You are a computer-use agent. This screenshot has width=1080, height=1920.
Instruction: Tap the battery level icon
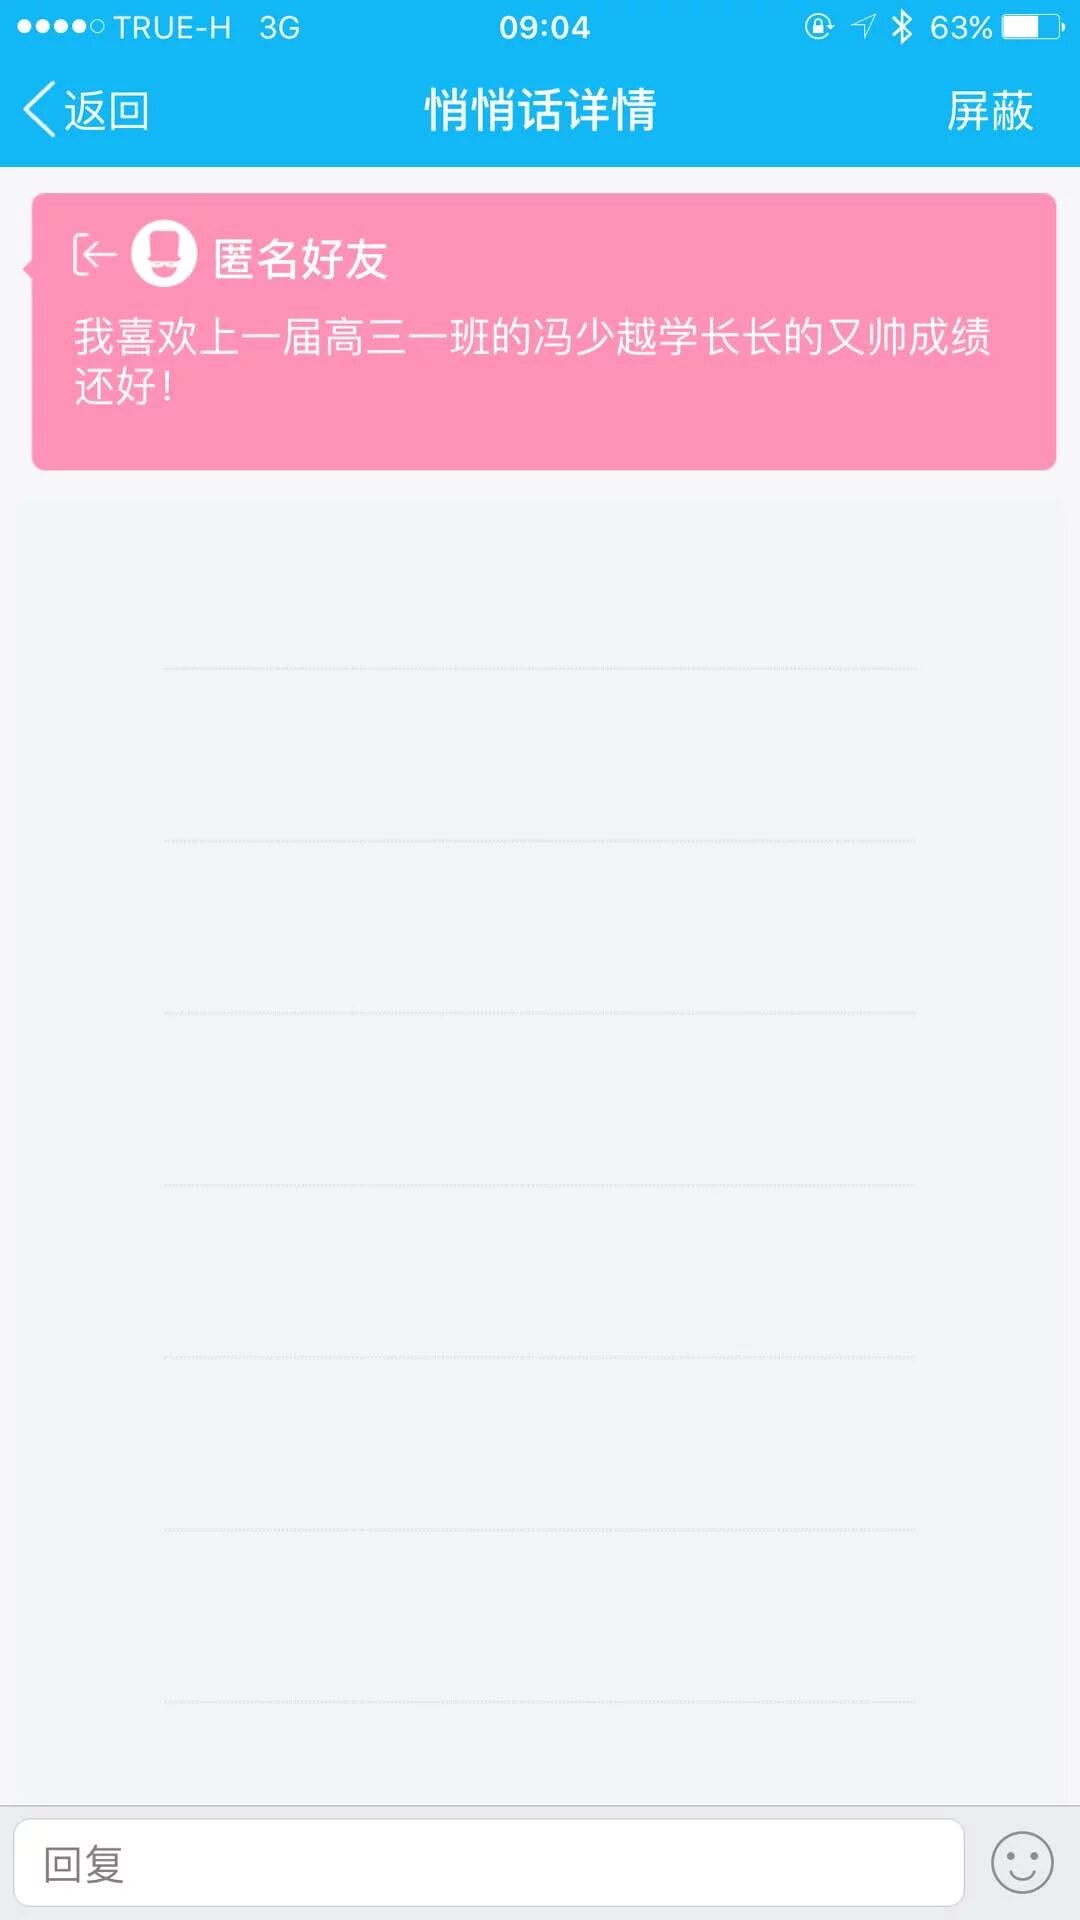coord(1033,27)
